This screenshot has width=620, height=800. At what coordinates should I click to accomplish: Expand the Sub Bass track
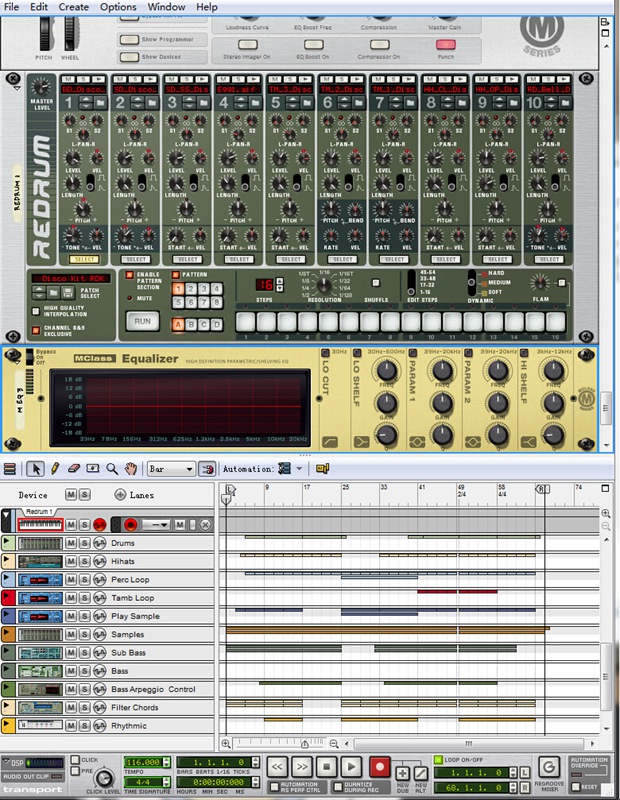pyautogui.click(x=8, y=652)
